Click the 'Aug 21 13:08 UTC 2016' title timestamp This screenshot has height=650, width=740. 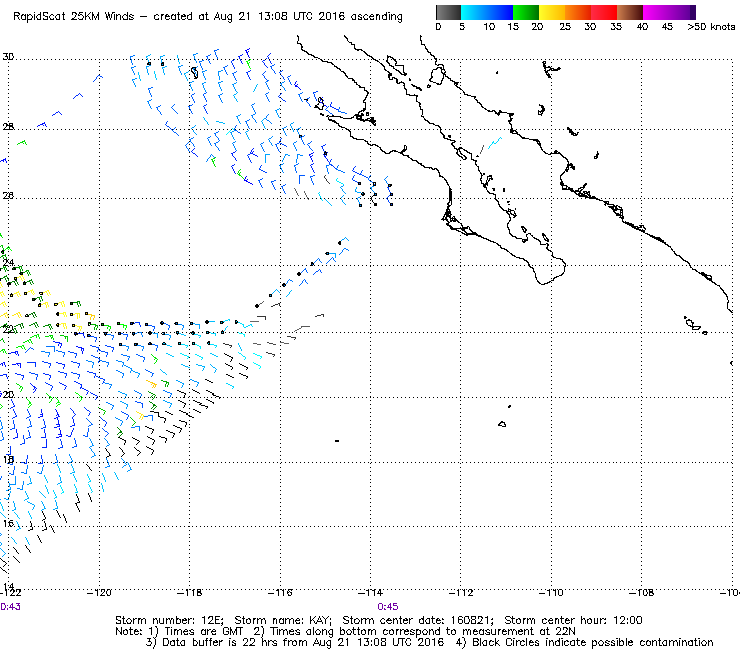[x=279, y=17]
